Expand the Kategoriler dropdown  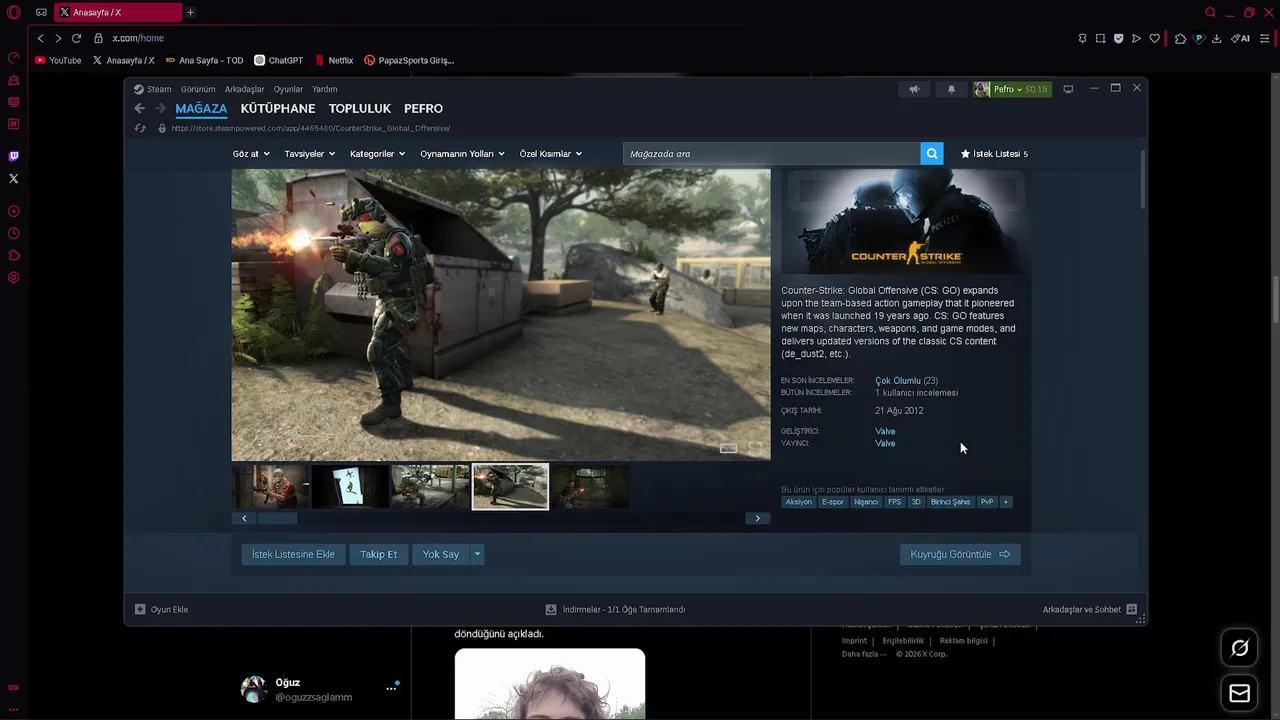pyautogui.click(x=377, y=154)
